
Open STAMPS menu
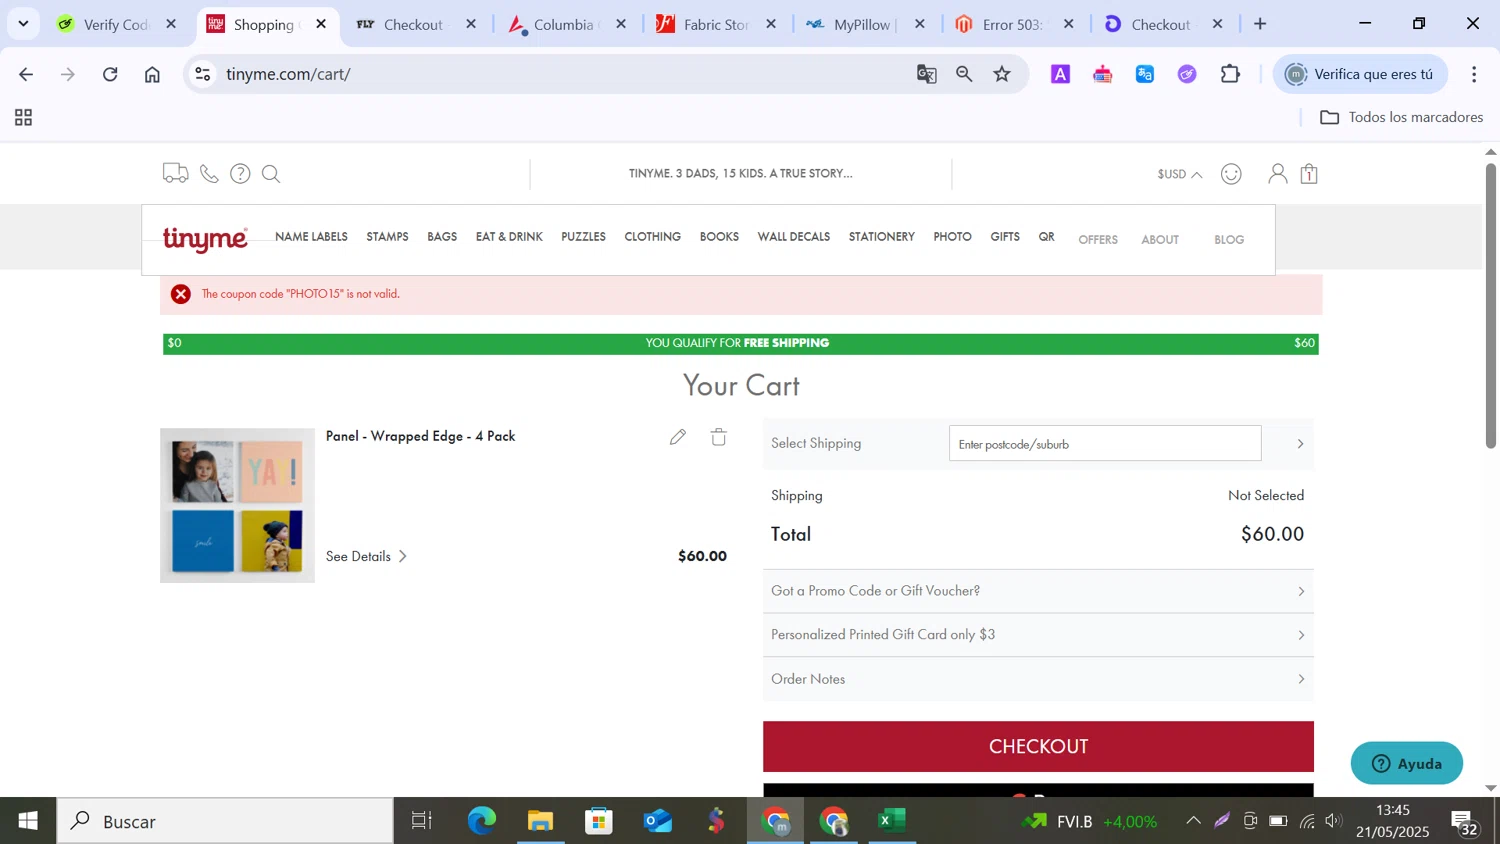387,237
